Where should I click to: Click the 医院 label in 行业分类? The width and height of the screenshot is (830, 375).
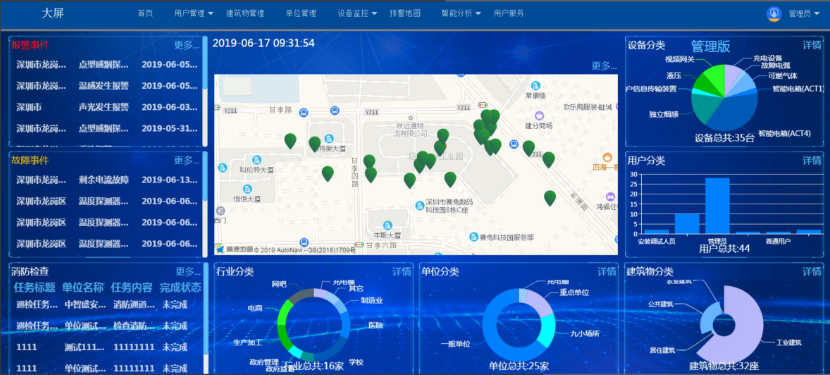pos(375,325)
